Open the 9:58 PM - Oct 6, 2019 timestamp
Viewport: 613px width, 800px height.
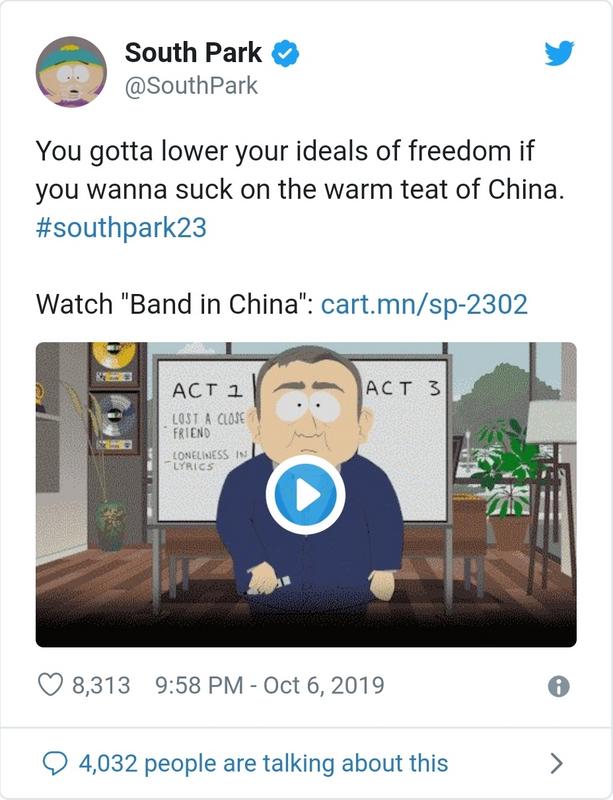click(x=269, y=685)
